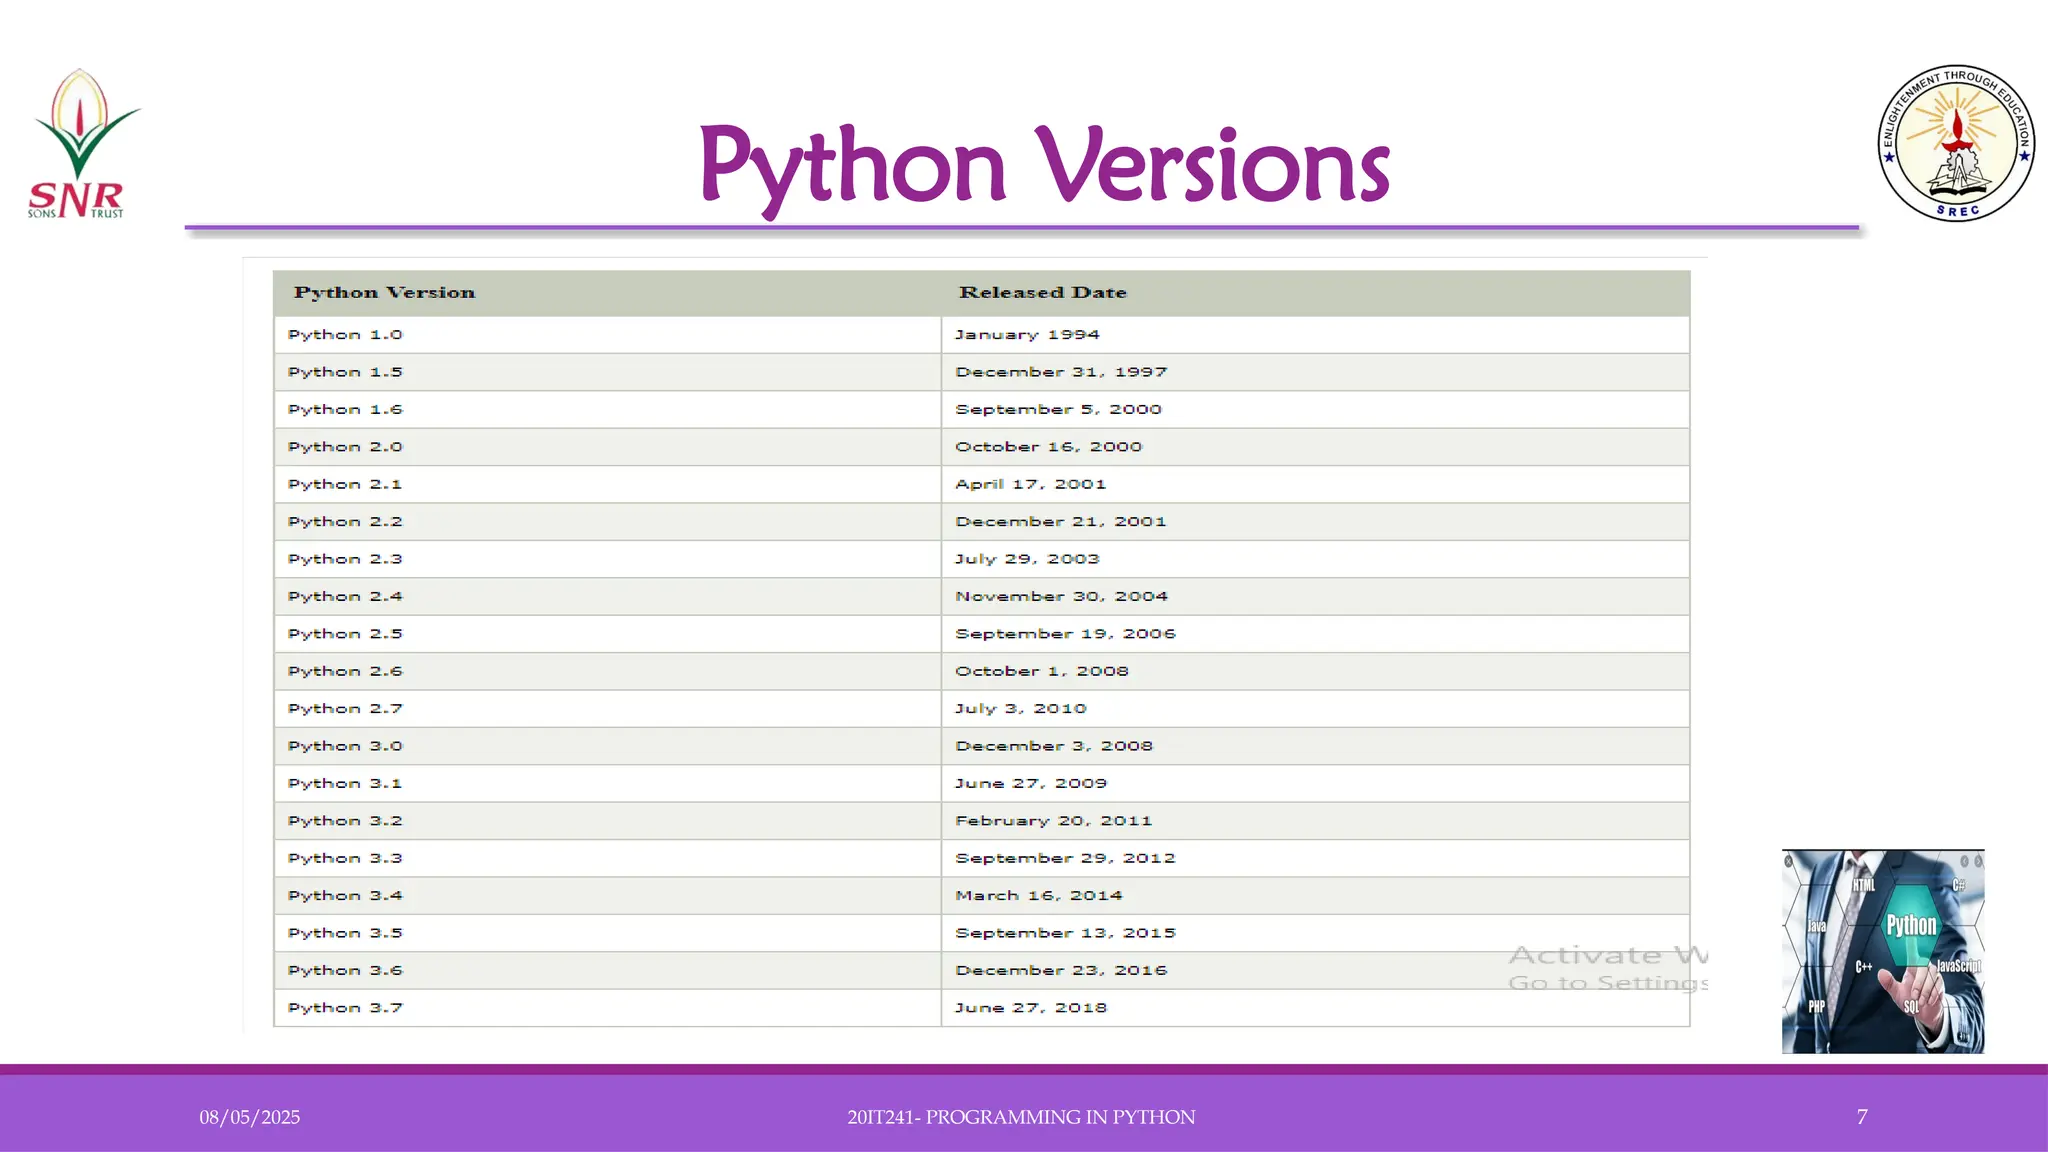Select the Python Version column header
This screenshot has height=1152, width=2048.
(x=607, y=293)
